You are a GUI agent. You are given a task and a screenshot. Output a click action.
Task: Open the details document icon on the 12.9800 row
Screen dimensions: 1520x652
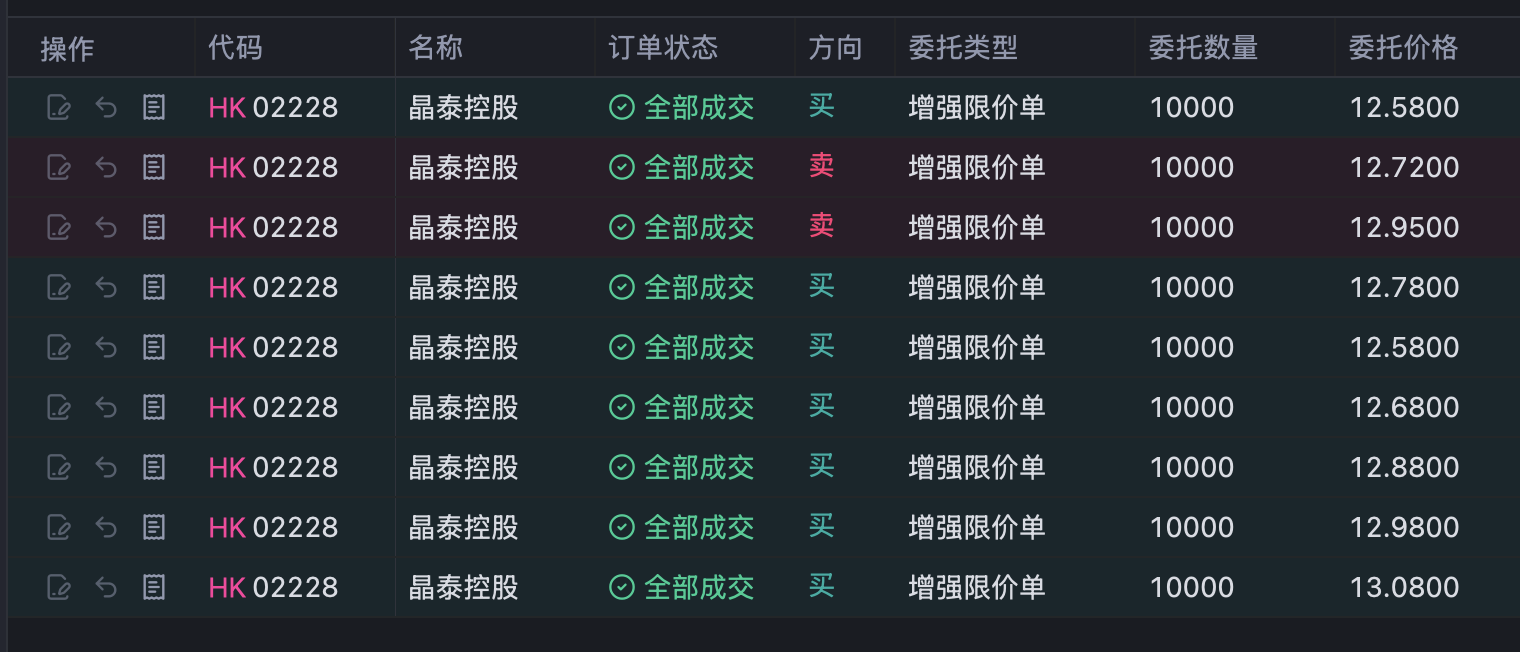[154, 527]
